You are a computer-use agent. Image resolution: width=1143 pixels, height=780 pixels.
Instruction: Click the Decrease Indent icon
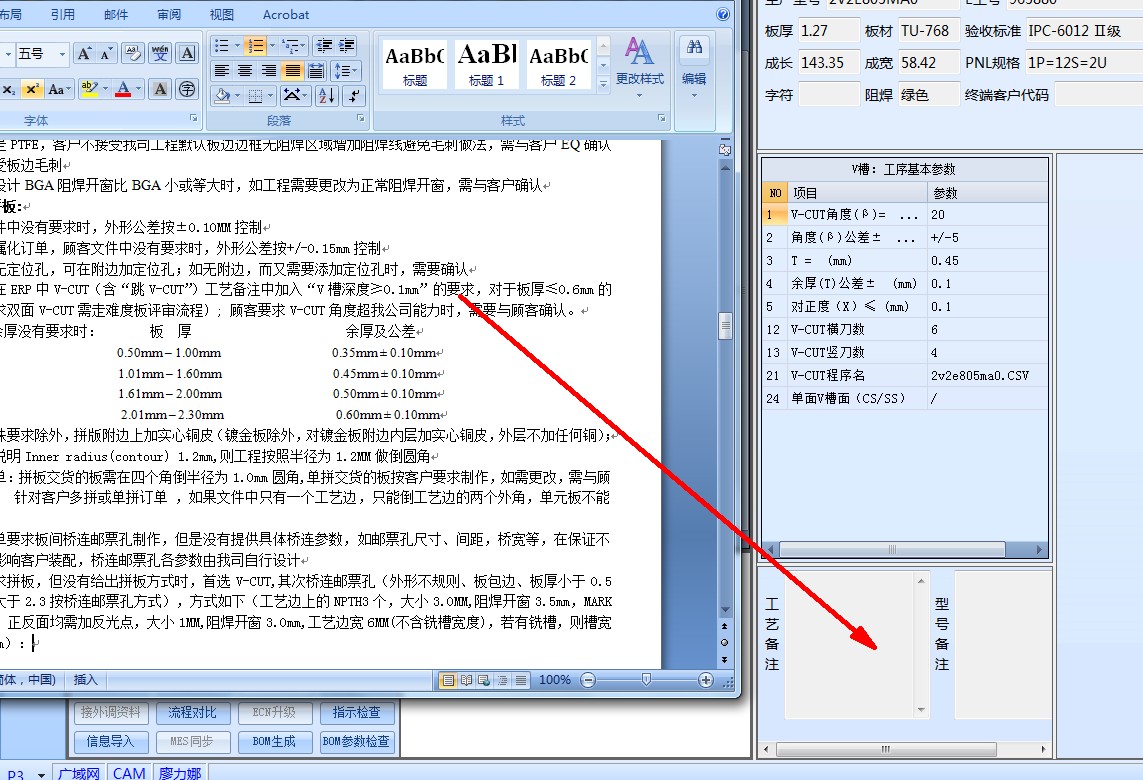[324, 46]
